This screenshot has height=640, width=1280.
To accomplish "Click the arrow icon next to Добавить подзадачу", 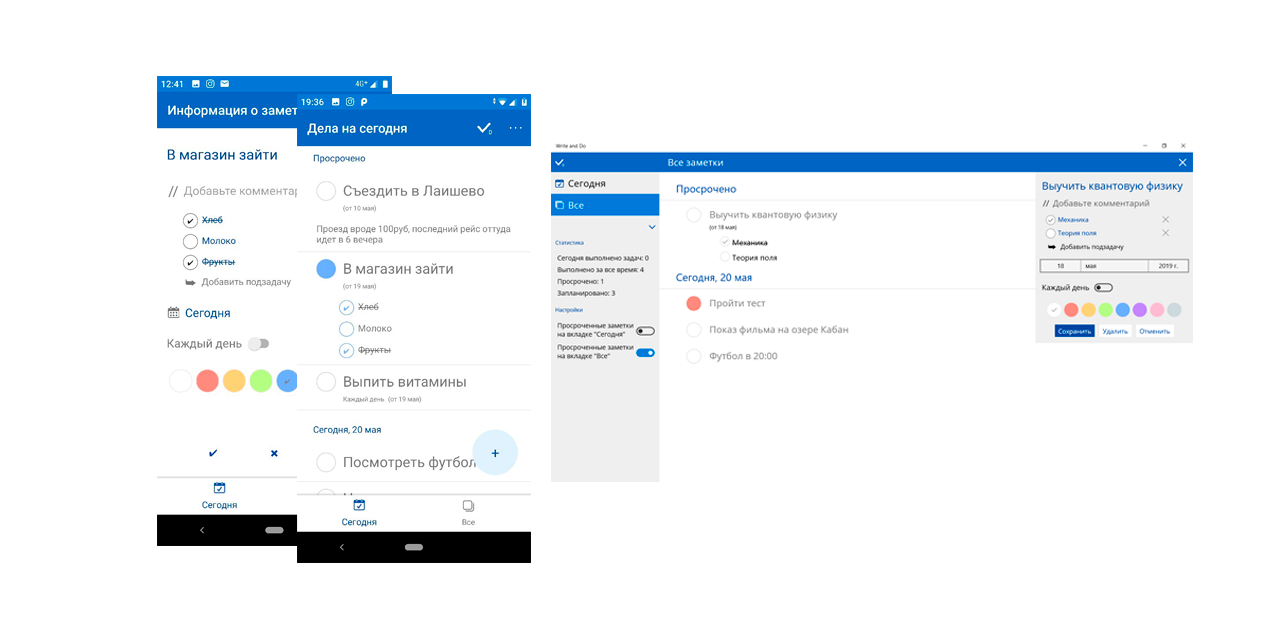I will [1052, 246].
